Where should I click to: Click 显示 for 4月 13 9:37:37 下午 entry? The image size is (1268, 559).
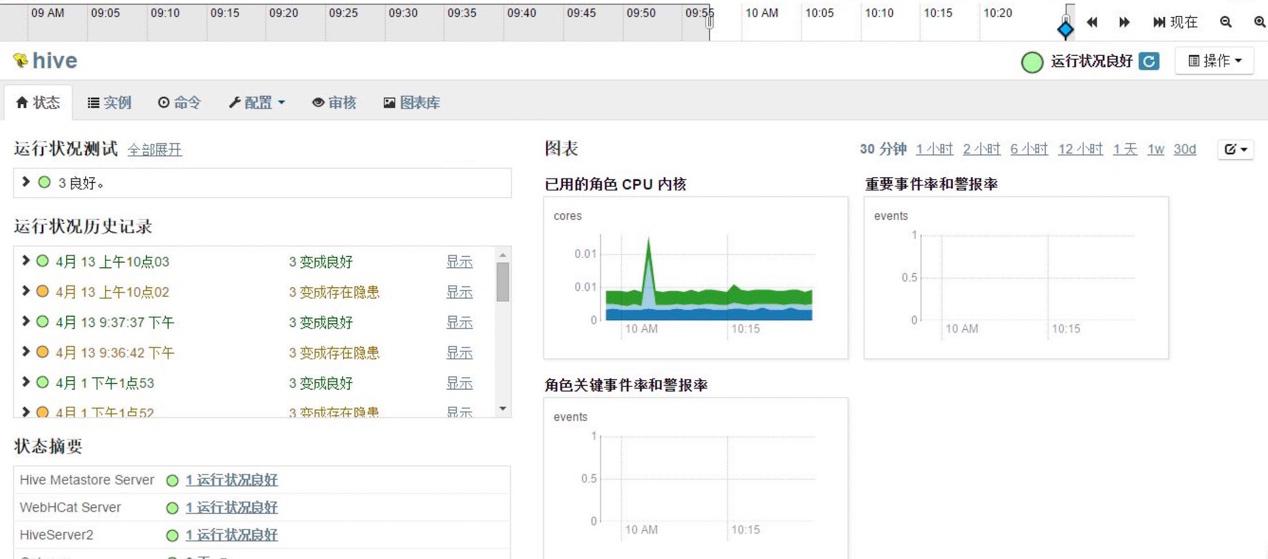[459, 322]
